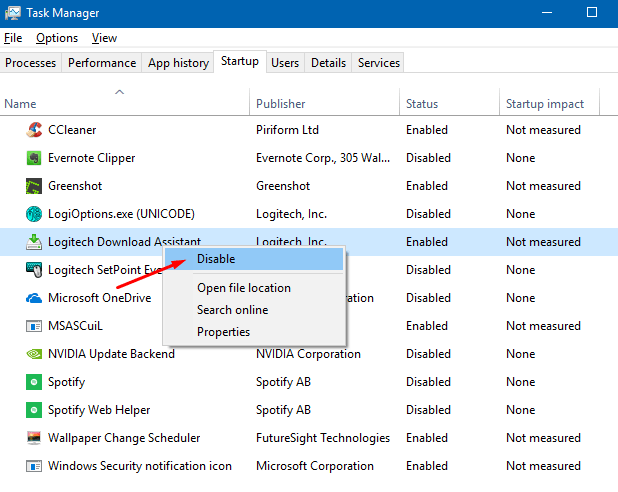This screenshot has width=618, height=492.
Task: Click the CCleaner startup icon
Action: pyautogui.click(x=34, y=130)
